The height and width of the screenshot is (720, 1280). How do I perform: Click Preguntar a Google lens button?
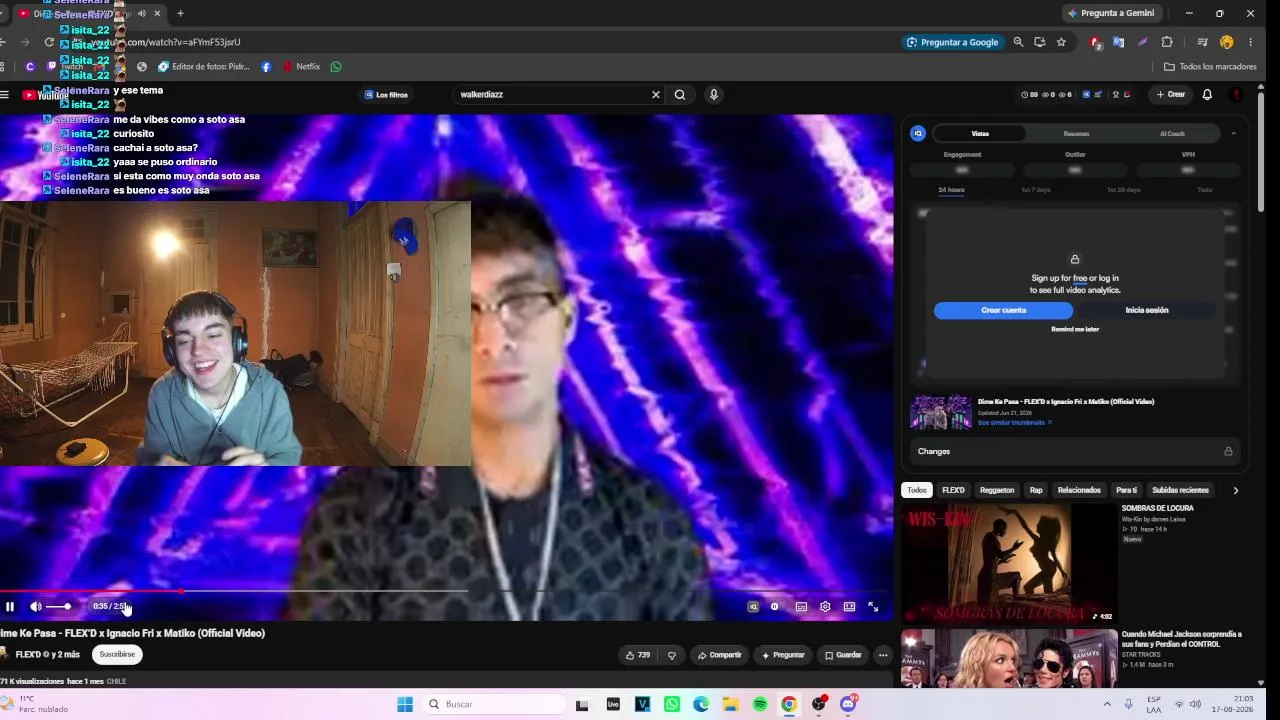tap(952, 42)
